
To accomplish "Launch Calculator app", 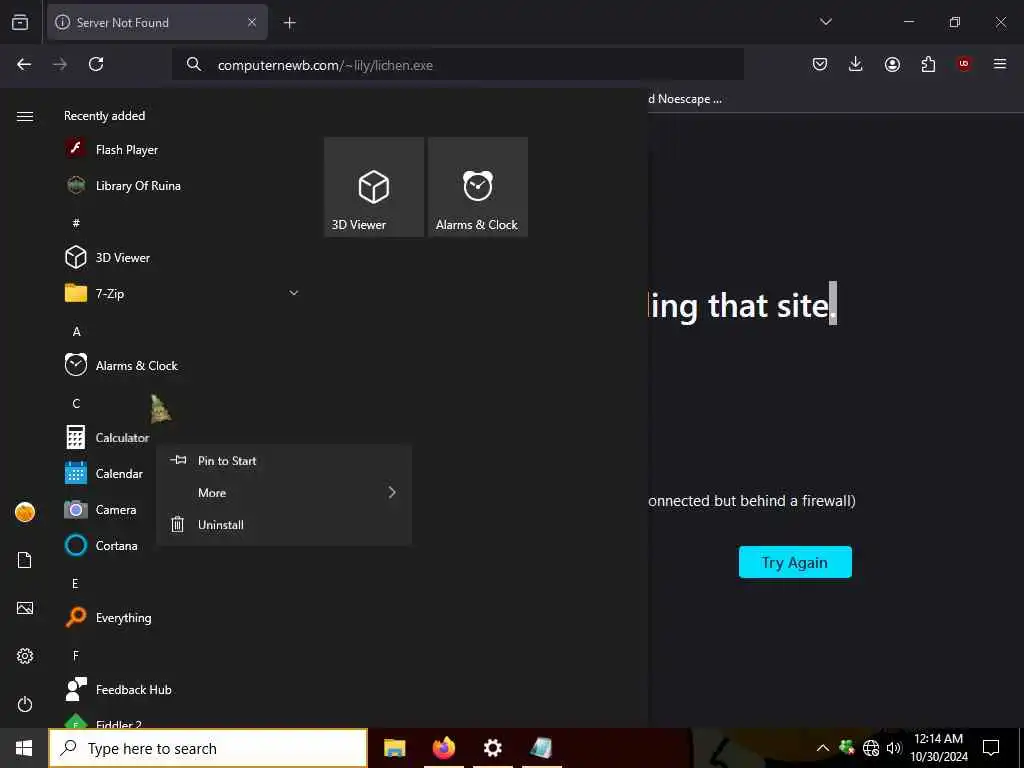I will [x=106, y=438].
